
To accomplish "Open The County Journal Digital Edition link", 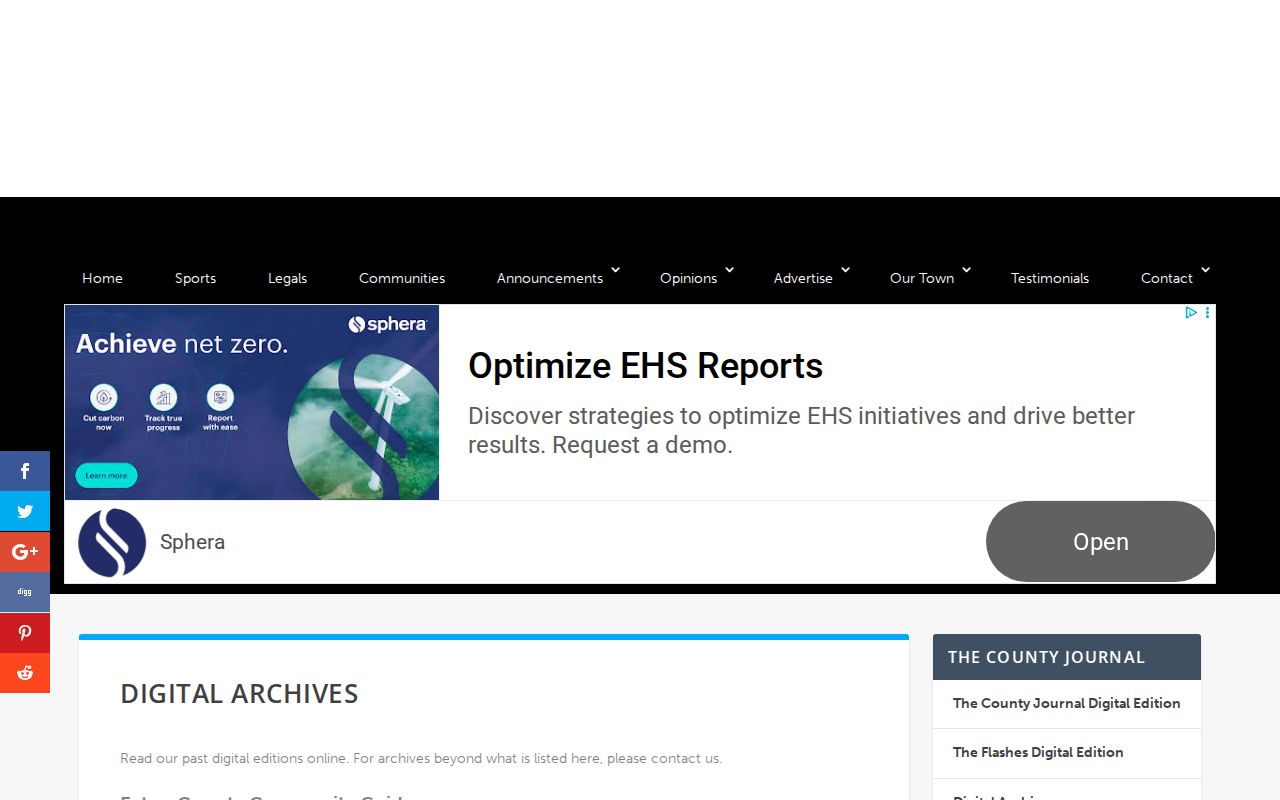I will click(1066, 703).
